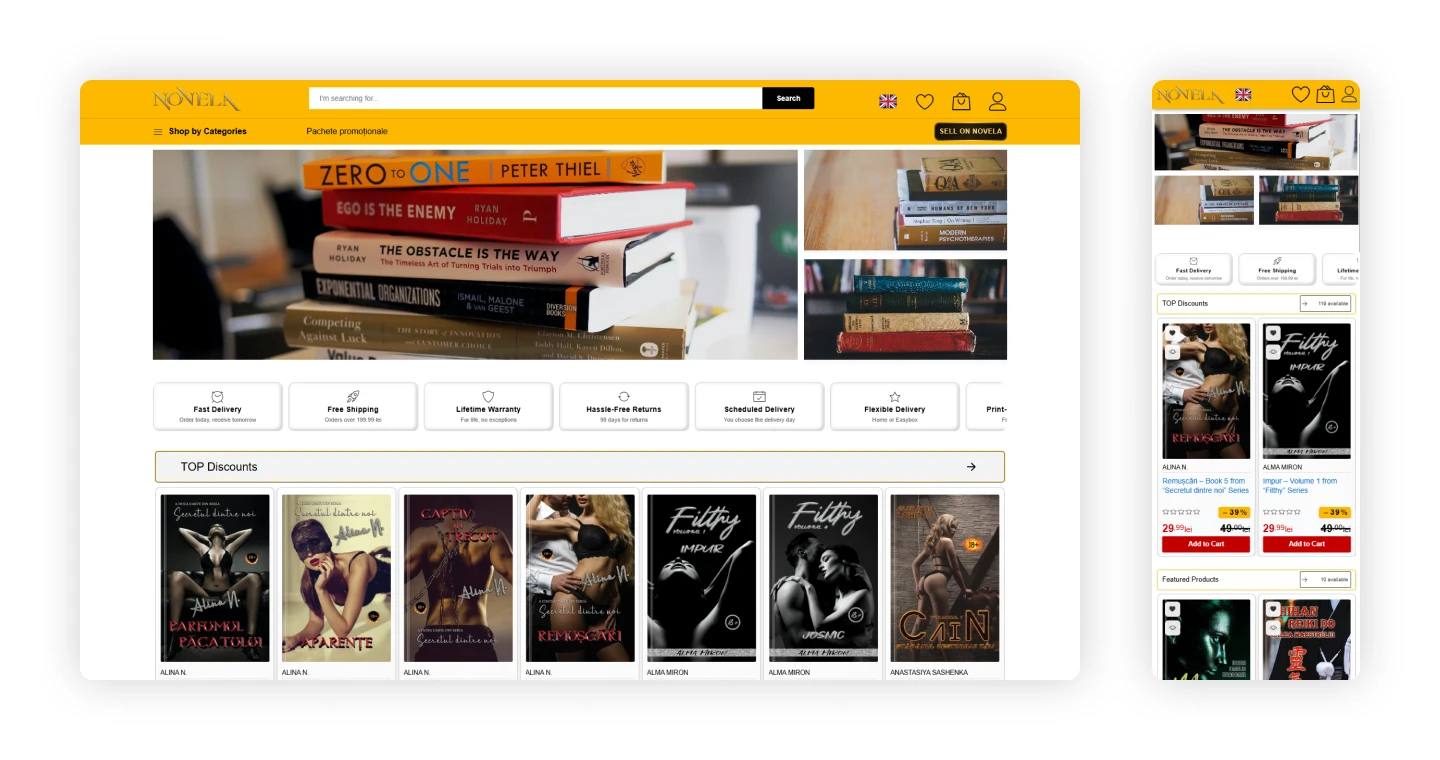Click the Novela logo in desktop header
The height and width of the screenshot is (760, 1440).
pyautogui.click(x=196, y=100)
